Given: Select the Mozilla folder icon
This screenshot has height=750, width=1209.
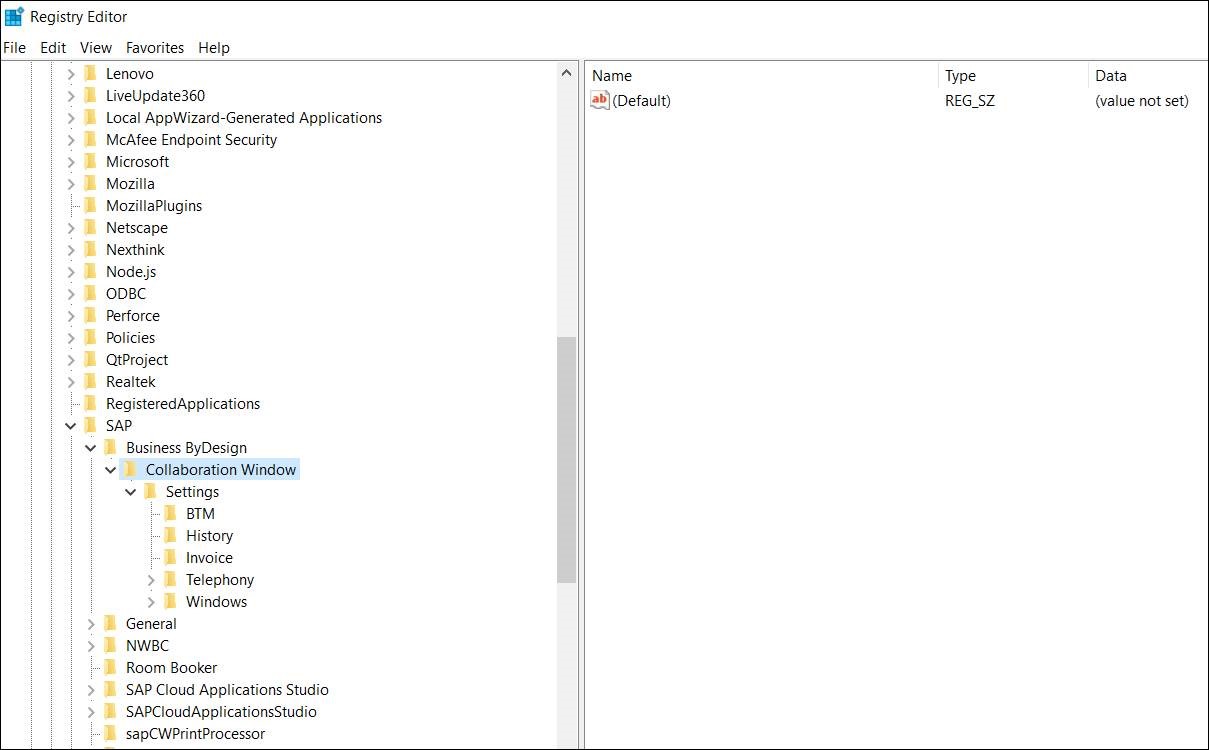Looking at the screenshot, I should pyautogui.click(x=91, y=183).
